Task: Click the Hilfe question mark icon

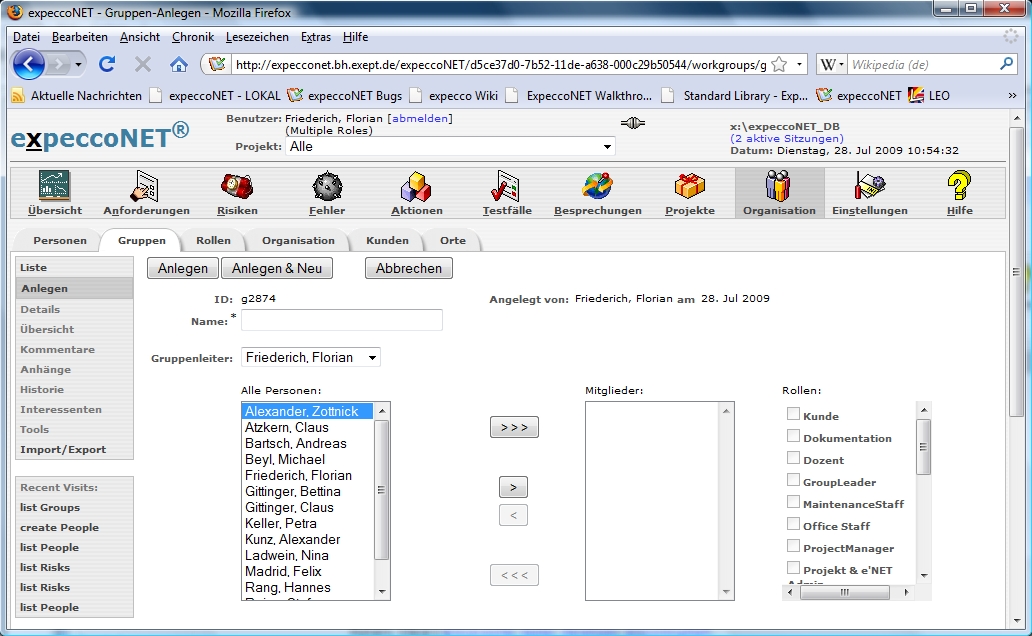Action: 959,186
